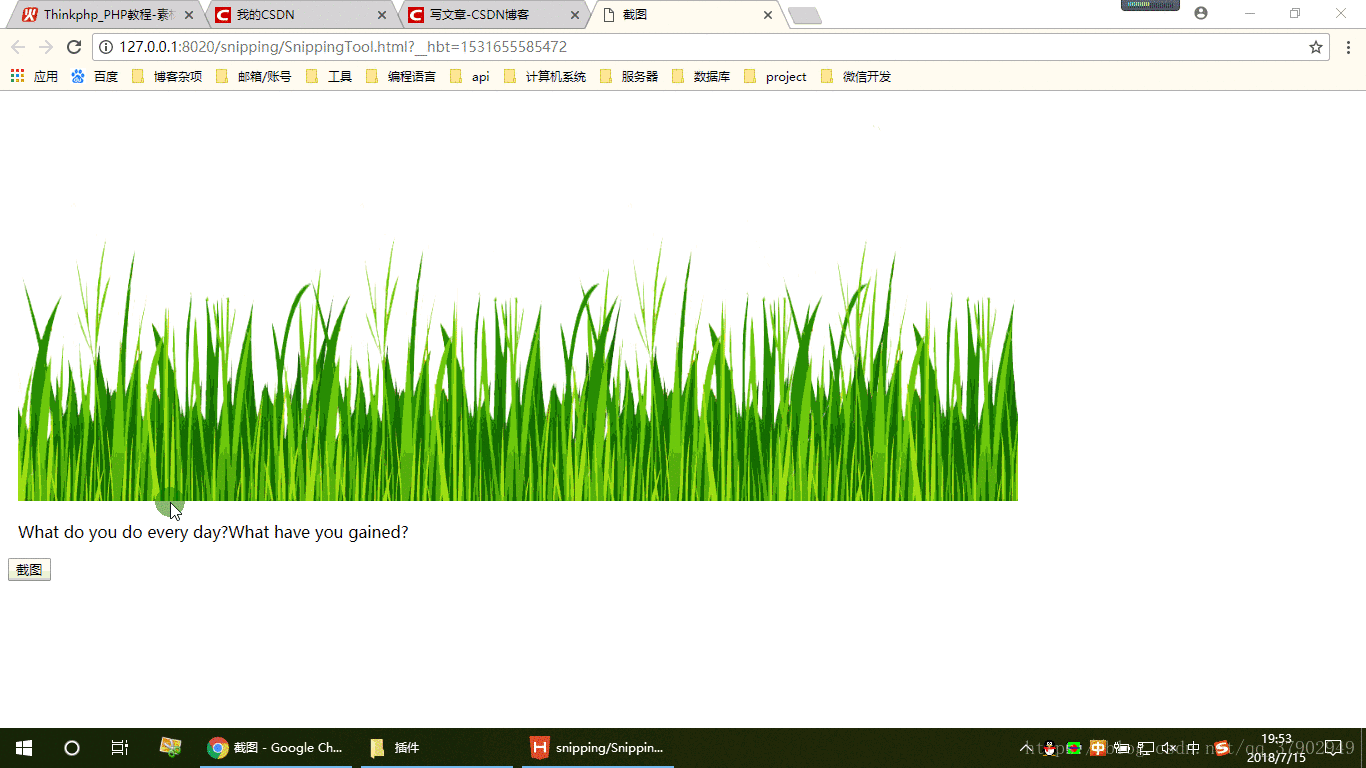Open the 应用 apps shortcut
The image size is (1366, 768).
(34, 76)
